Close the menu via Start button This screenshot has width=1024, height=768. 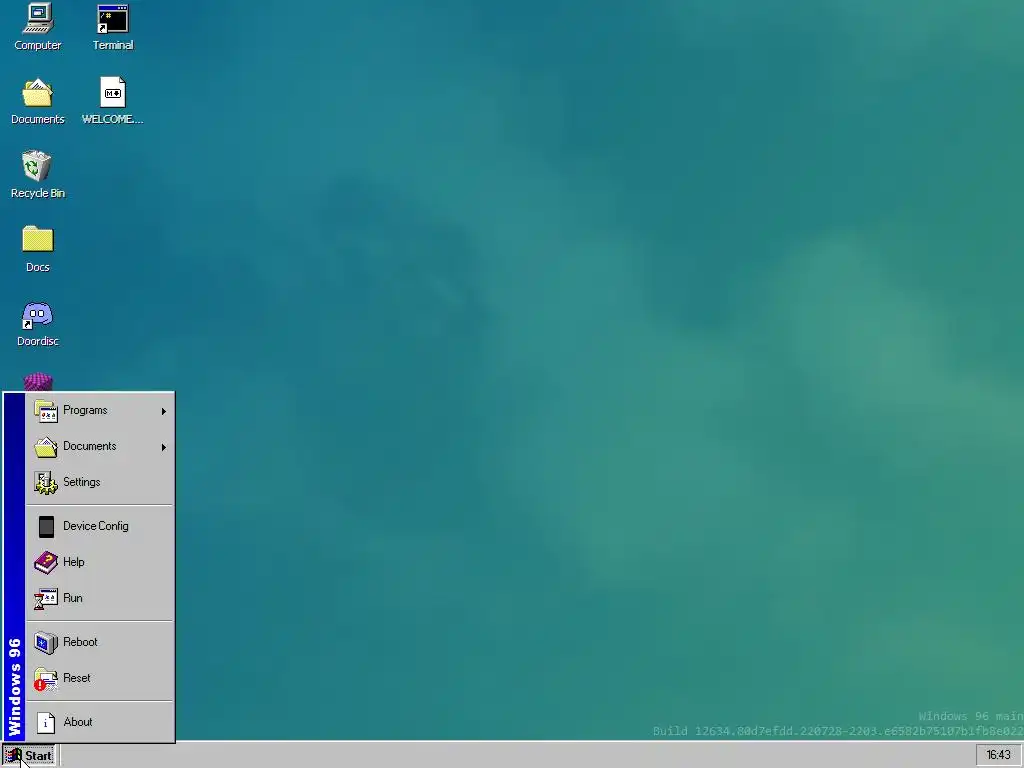pyautogui.click(x=29, y=756)
